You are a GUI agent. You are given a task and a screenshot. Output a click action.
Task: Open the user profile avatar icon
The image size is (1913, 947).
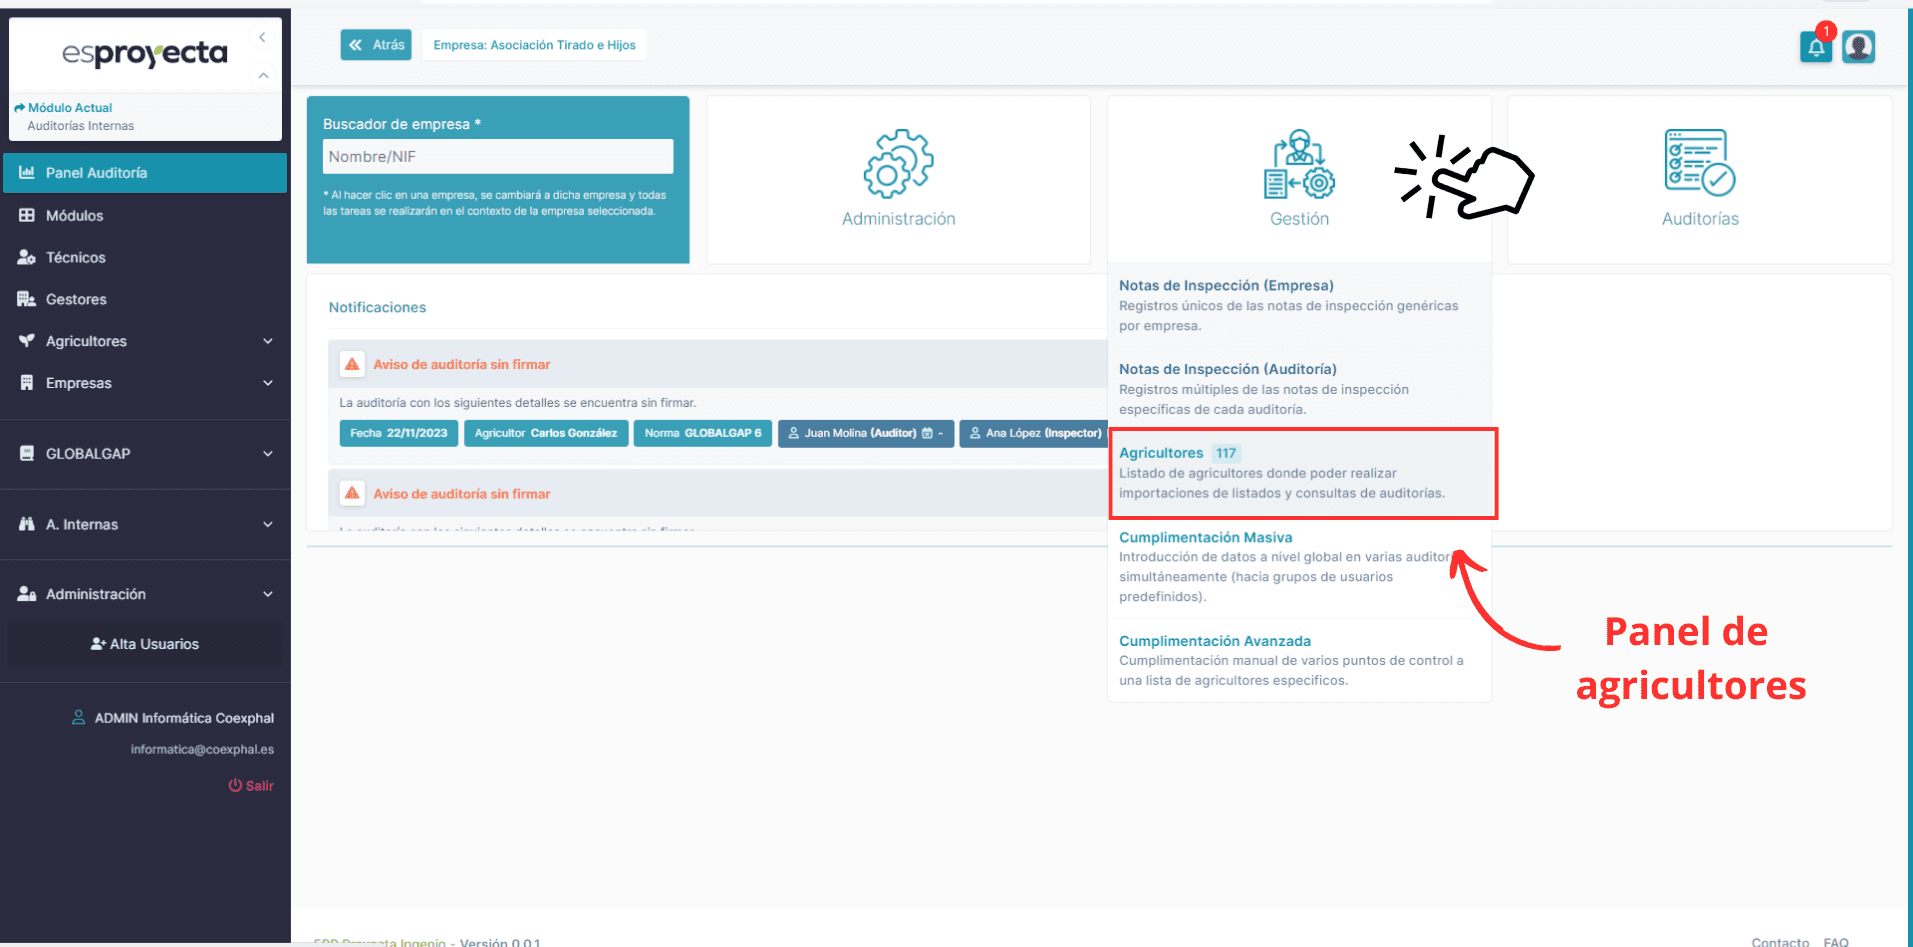1858,47
